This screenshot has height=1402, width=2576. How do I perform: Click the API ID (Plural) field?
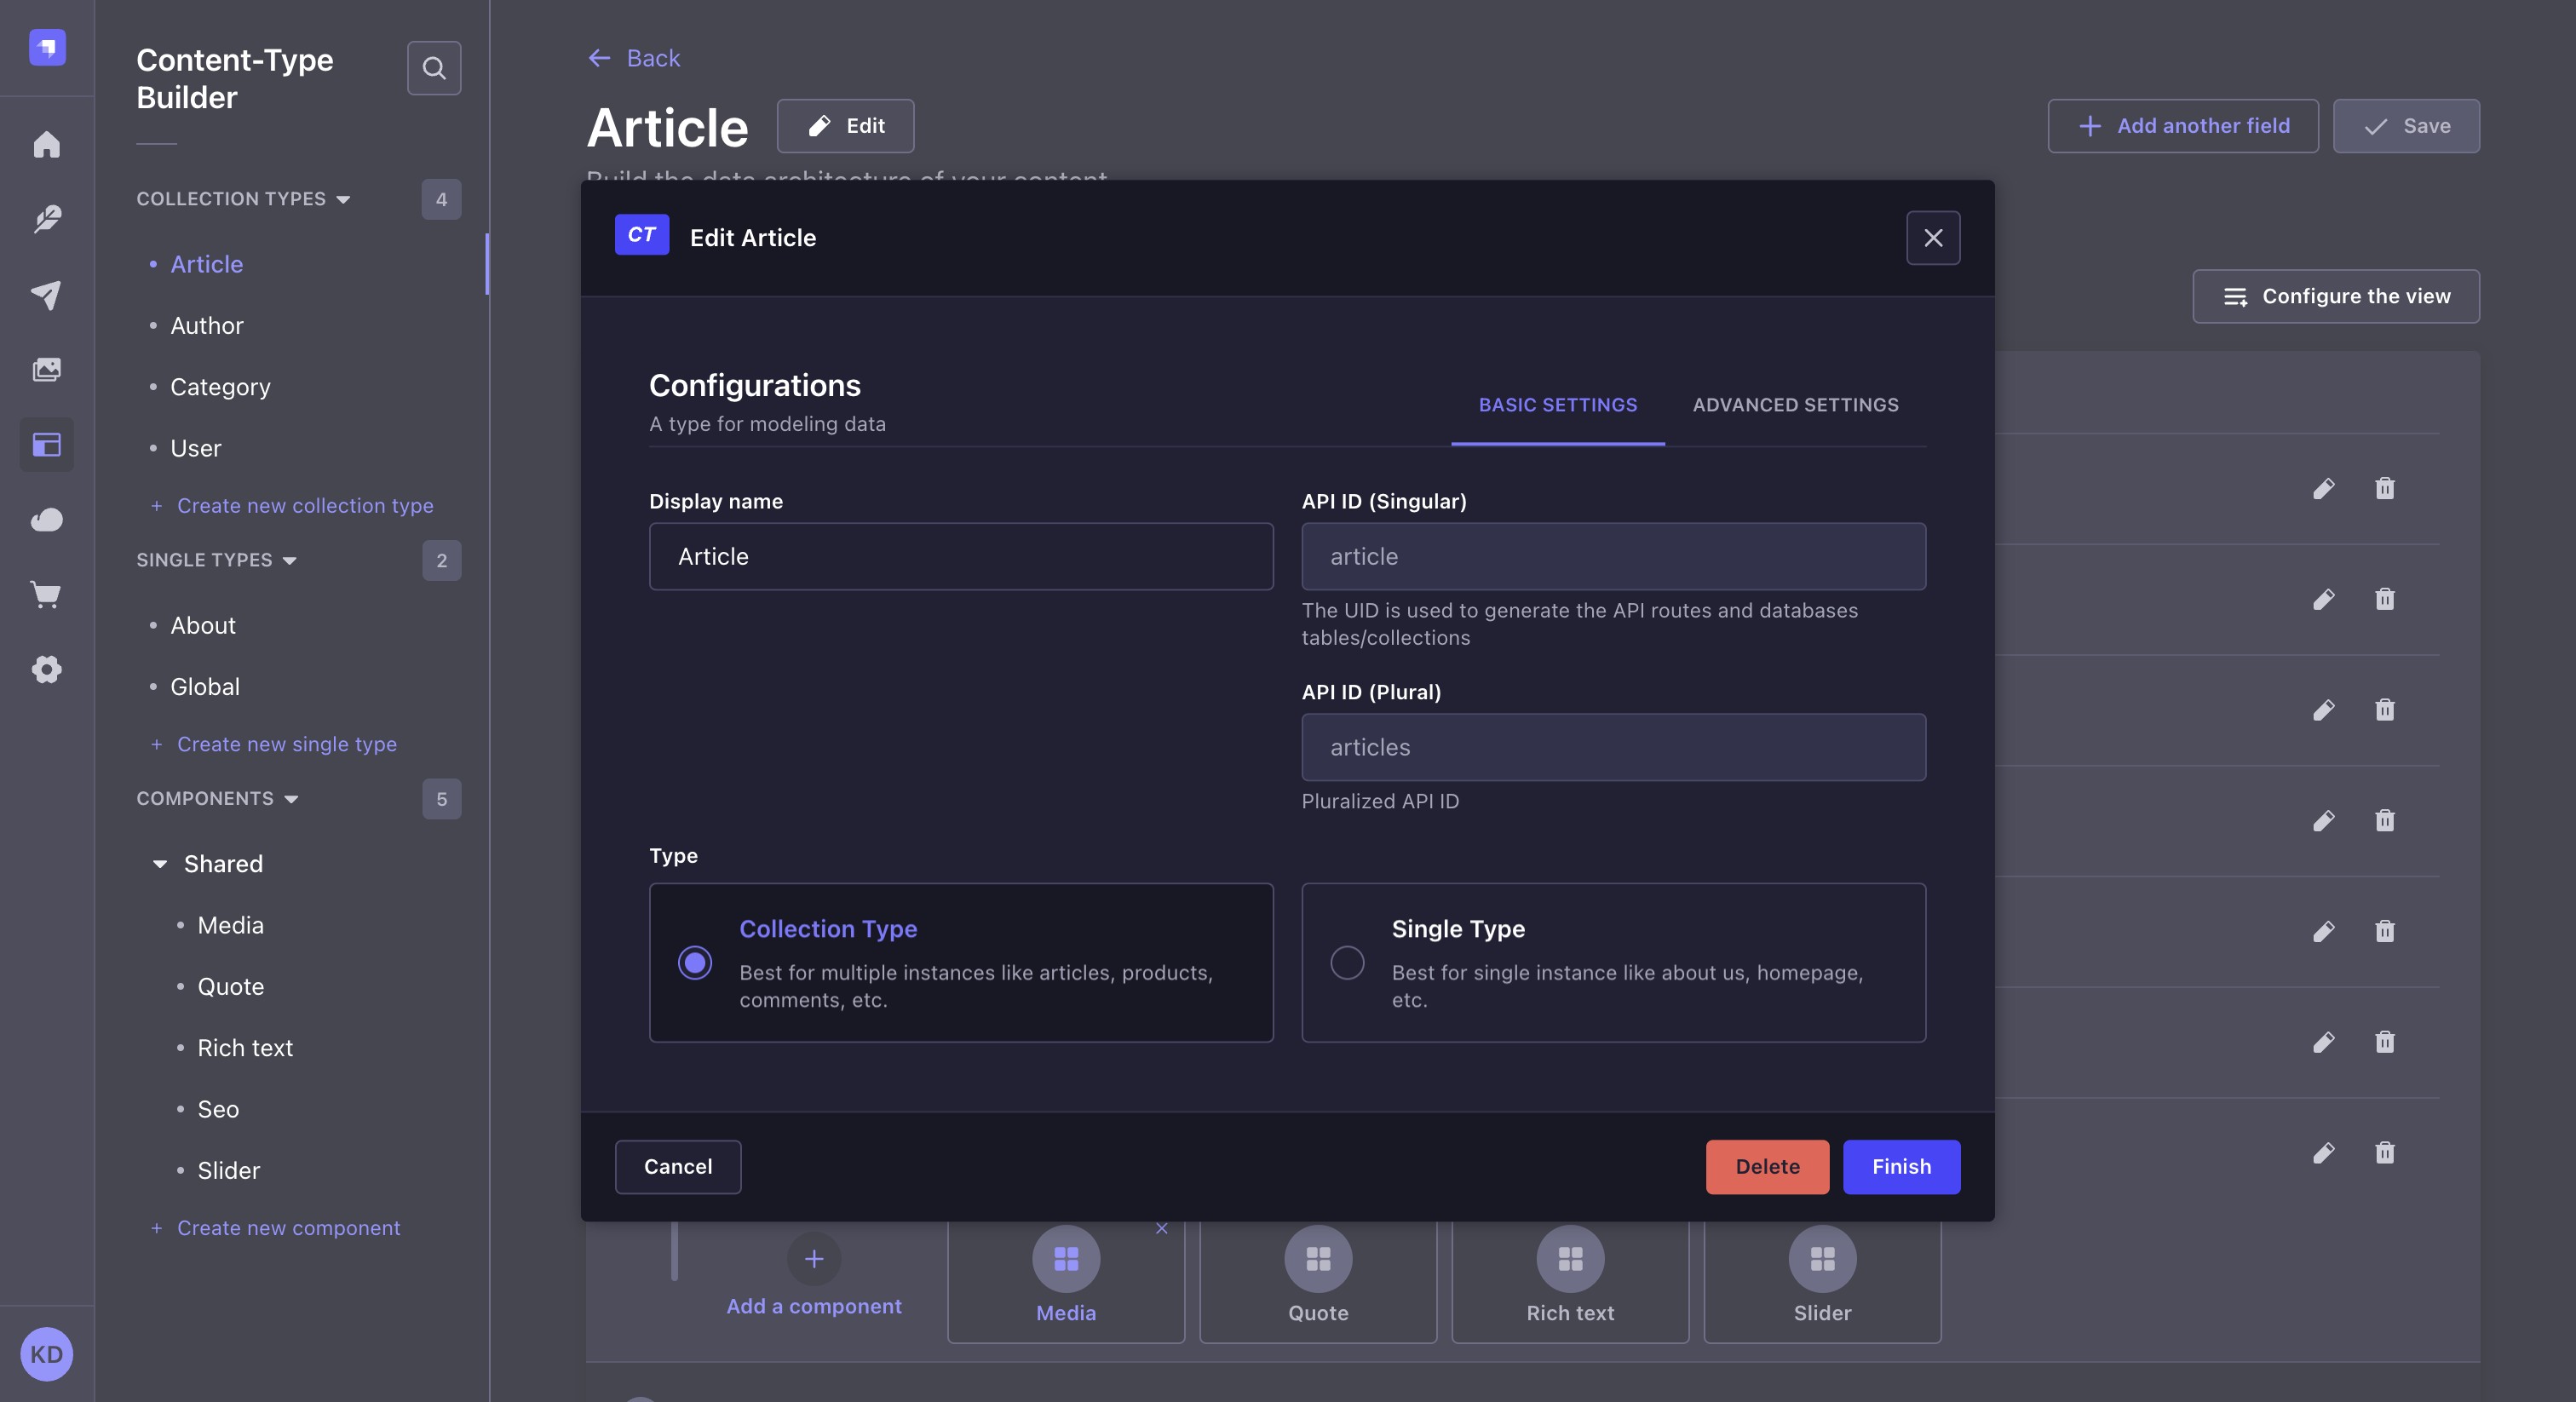coord(1613,747)
